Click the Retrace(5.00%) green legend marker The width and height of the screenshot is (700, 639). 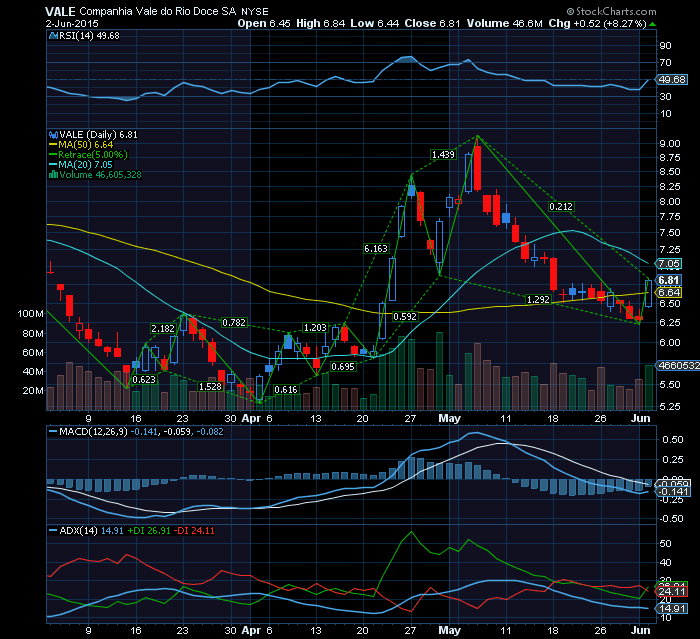point(50,154)
